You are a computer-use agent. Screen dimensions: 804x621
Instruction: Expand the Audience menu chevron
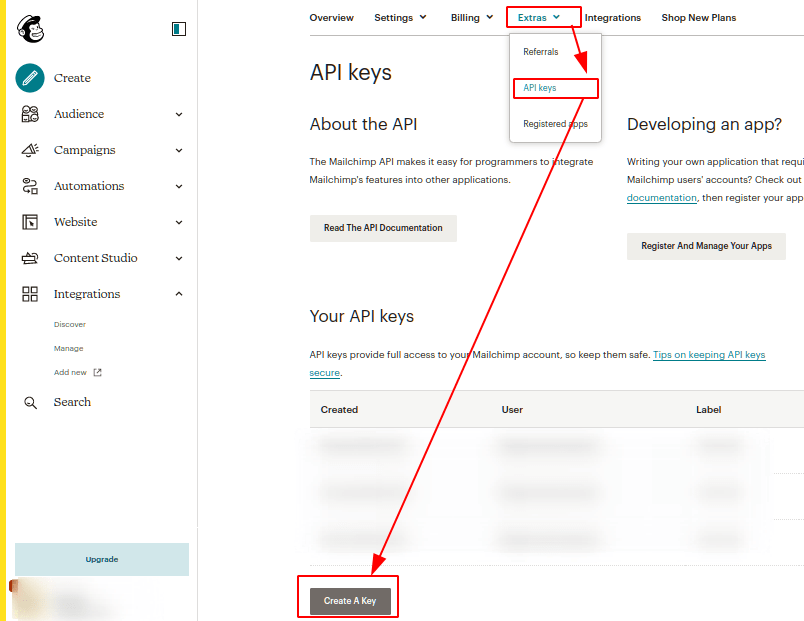pos(179,114)
